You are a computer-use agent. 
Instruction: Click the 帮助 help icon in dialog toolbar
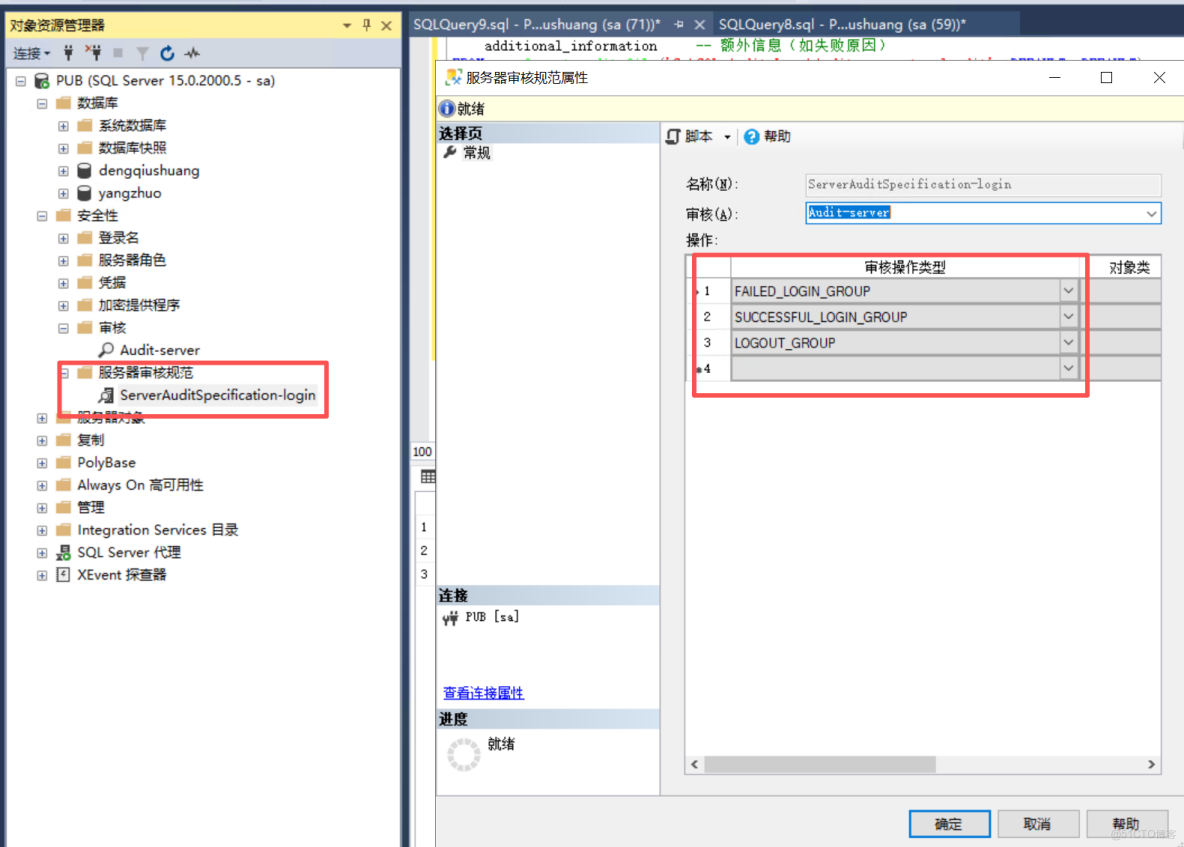coord(751,135)
